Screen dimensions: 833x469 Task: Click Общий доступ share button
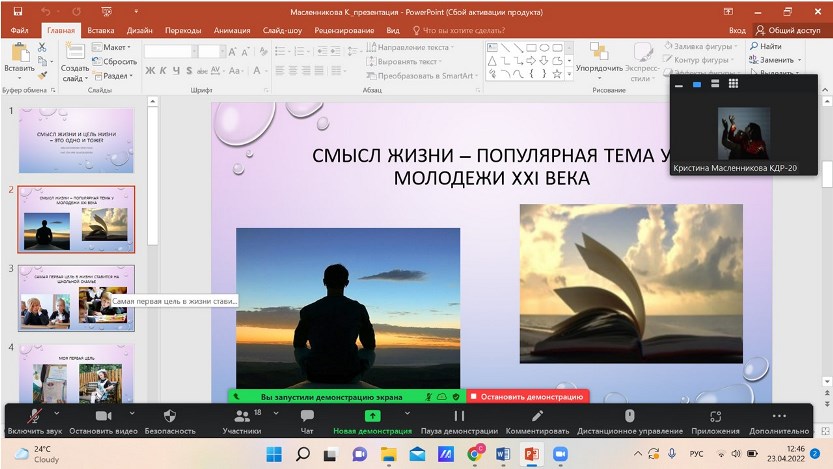[x=788, y=31]
